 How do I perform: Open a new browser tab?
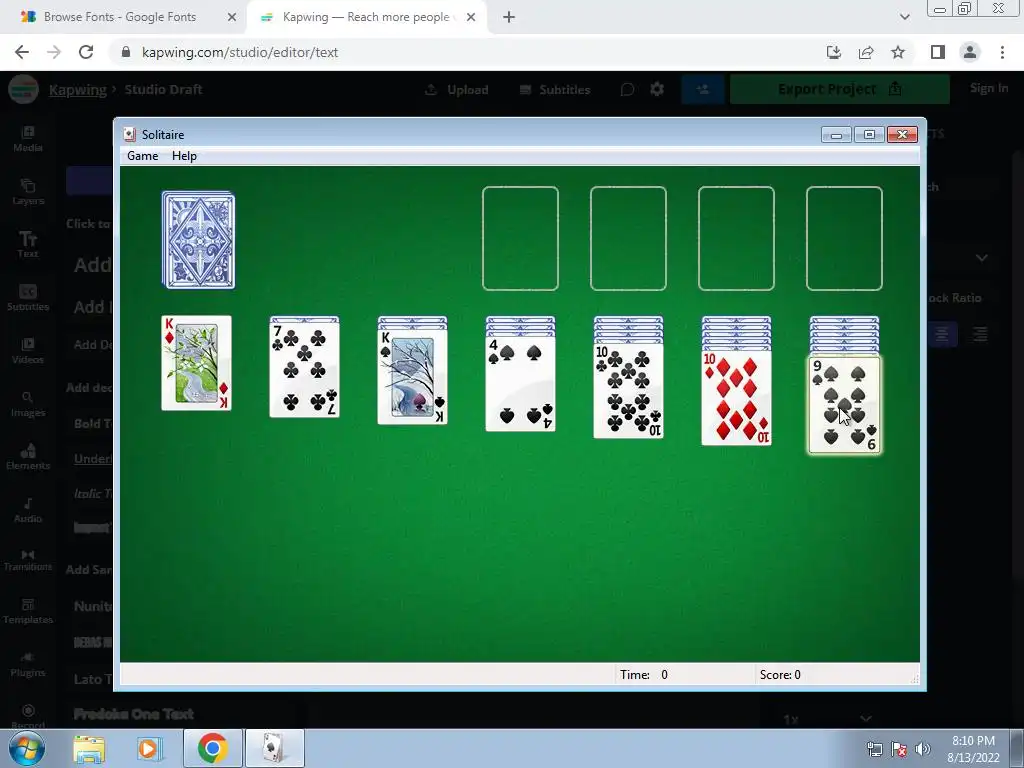click(x=509, y=17)
